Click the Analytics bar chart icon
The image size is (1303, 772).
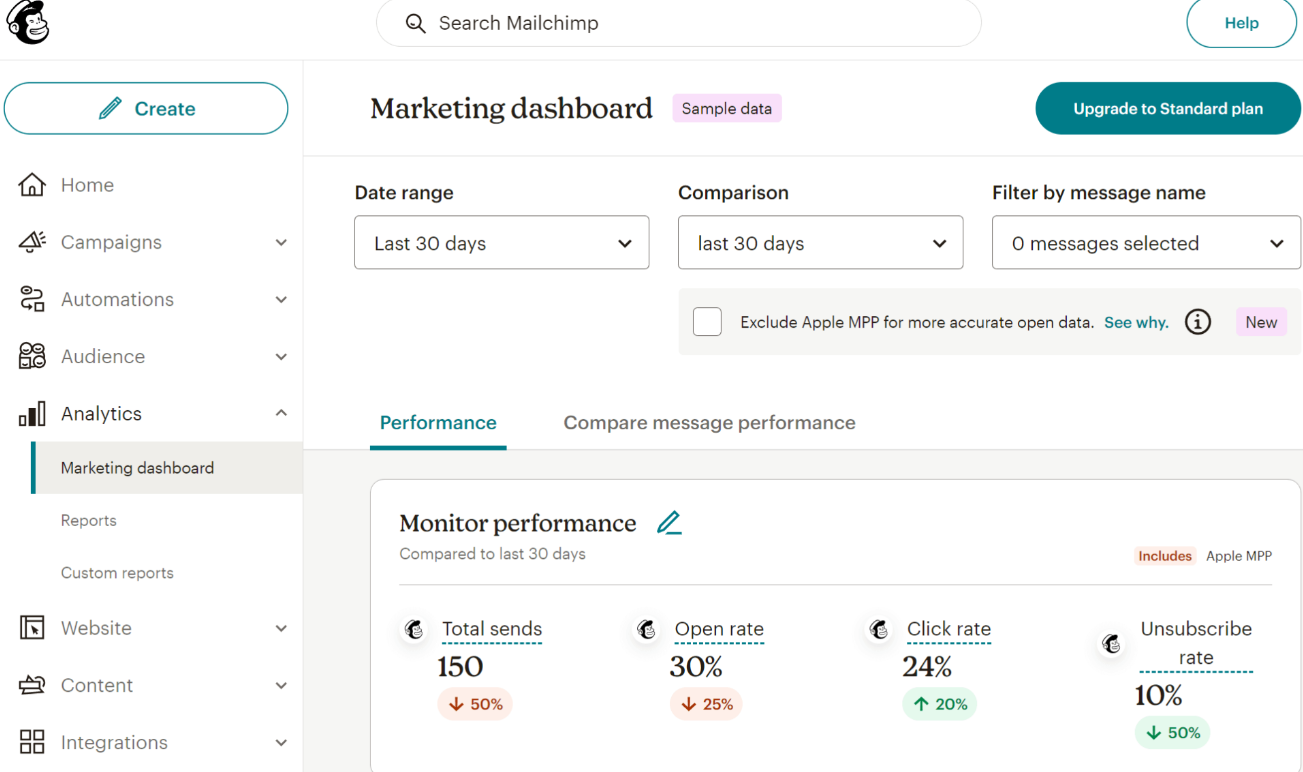(32, 414)
